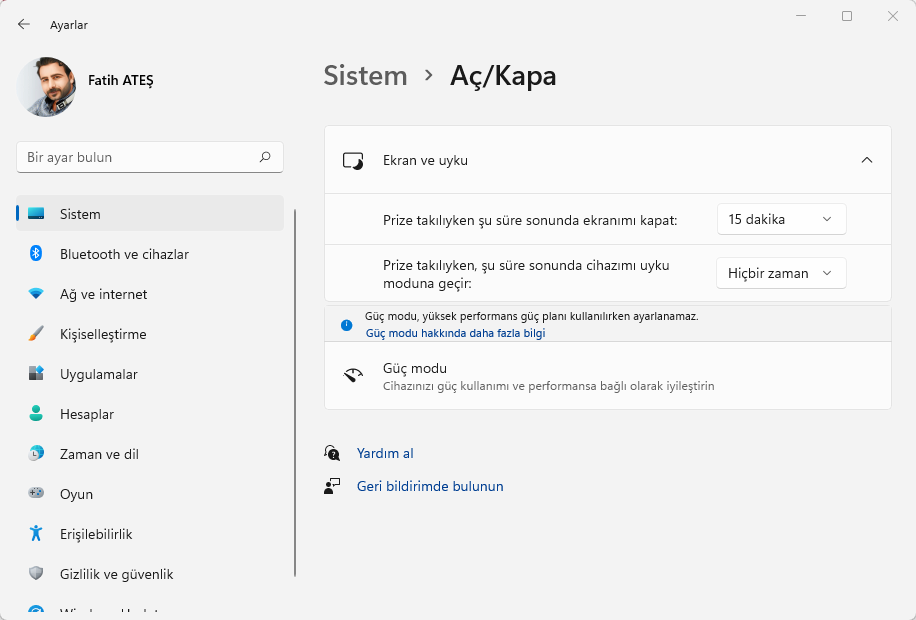
Task: Click the Gizlilik ve güvenlik shield icon
Action: (x=36, y=574)
